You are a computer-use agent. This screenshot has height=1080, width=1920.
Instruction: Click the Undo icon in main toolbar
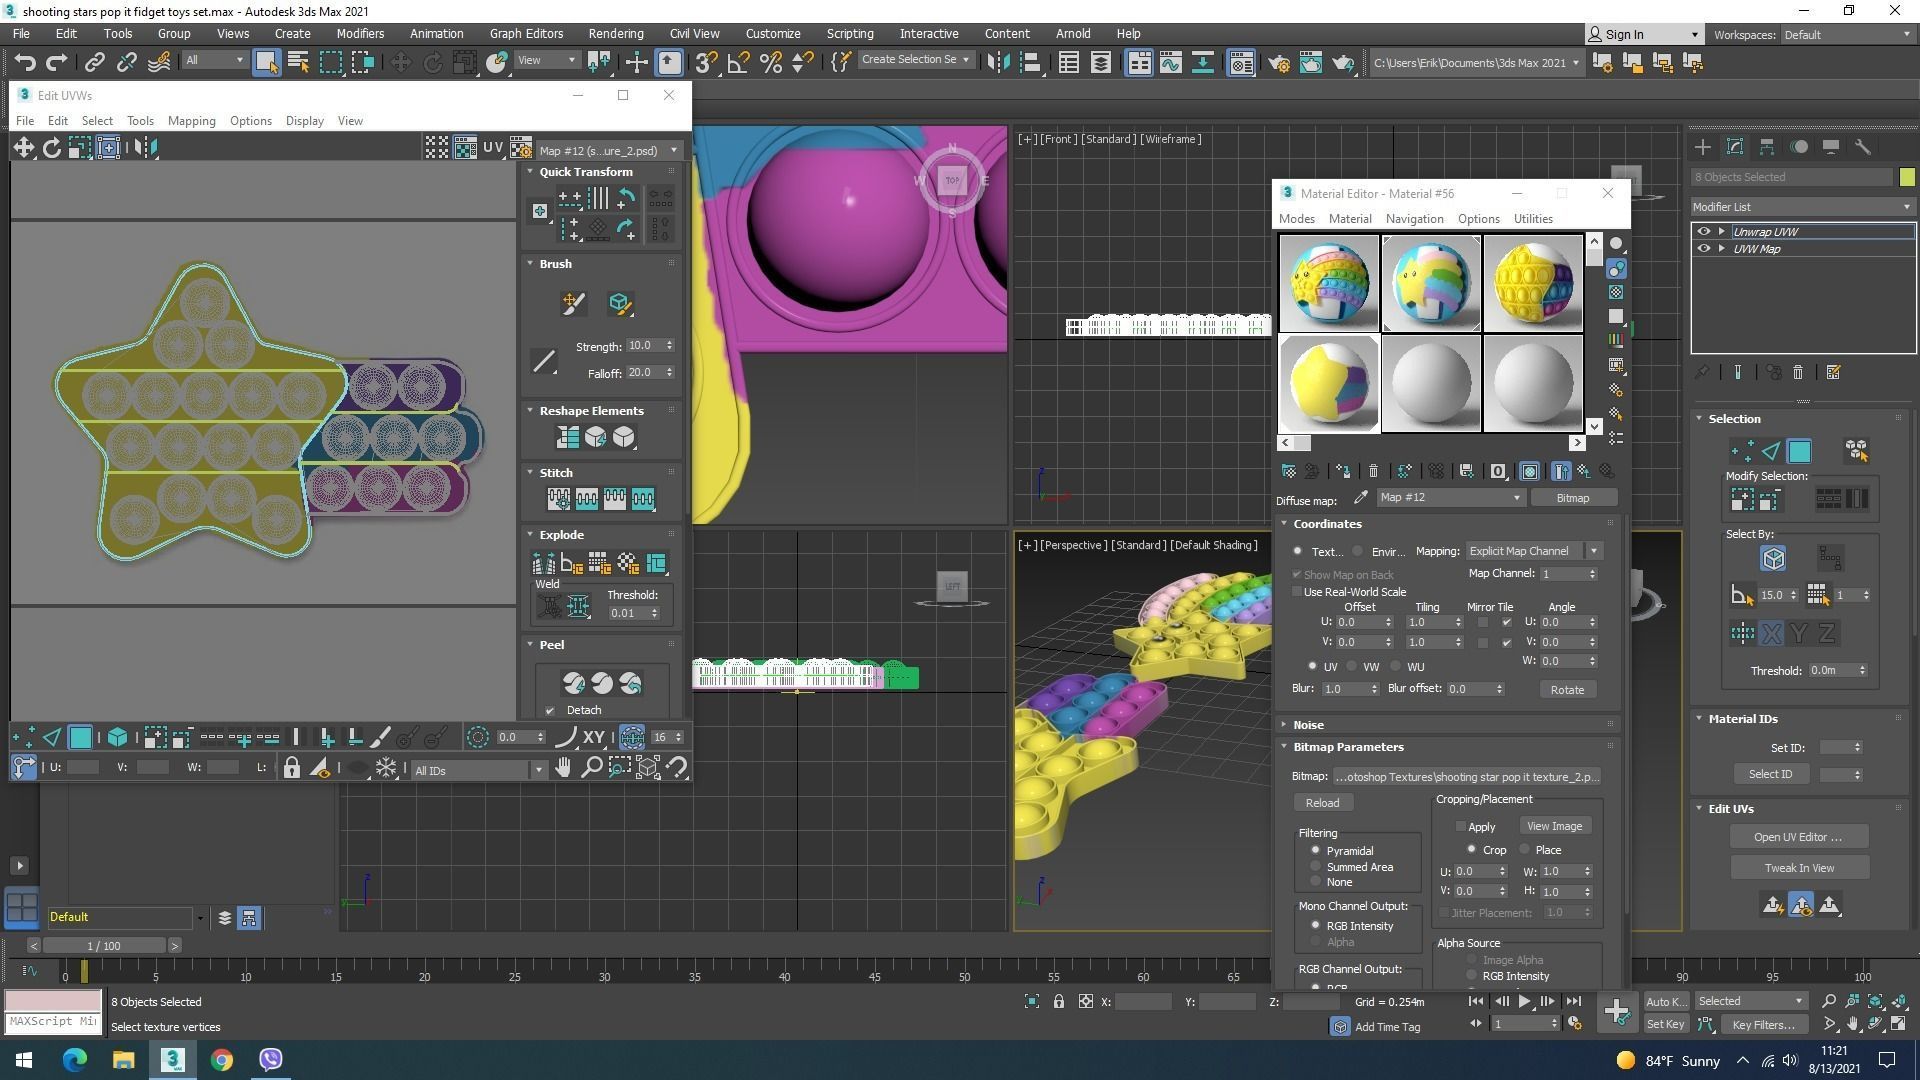tap(24, 62)
